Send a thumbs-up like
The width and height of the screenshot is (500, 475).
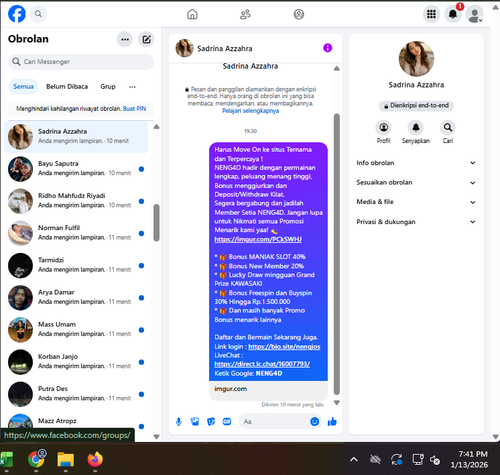(332, 422)
